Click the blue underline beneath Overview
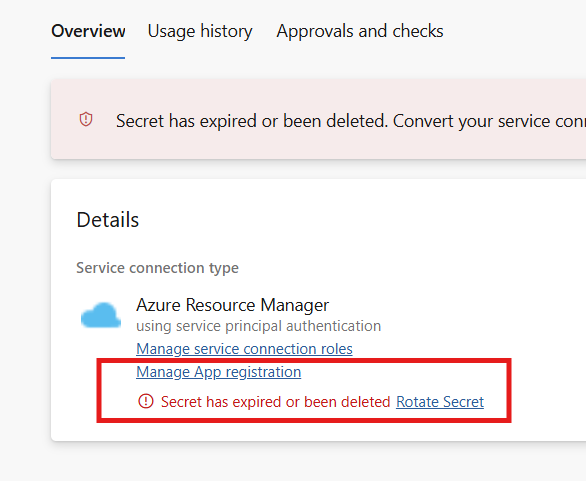The image size is (586, 481). 88,58
